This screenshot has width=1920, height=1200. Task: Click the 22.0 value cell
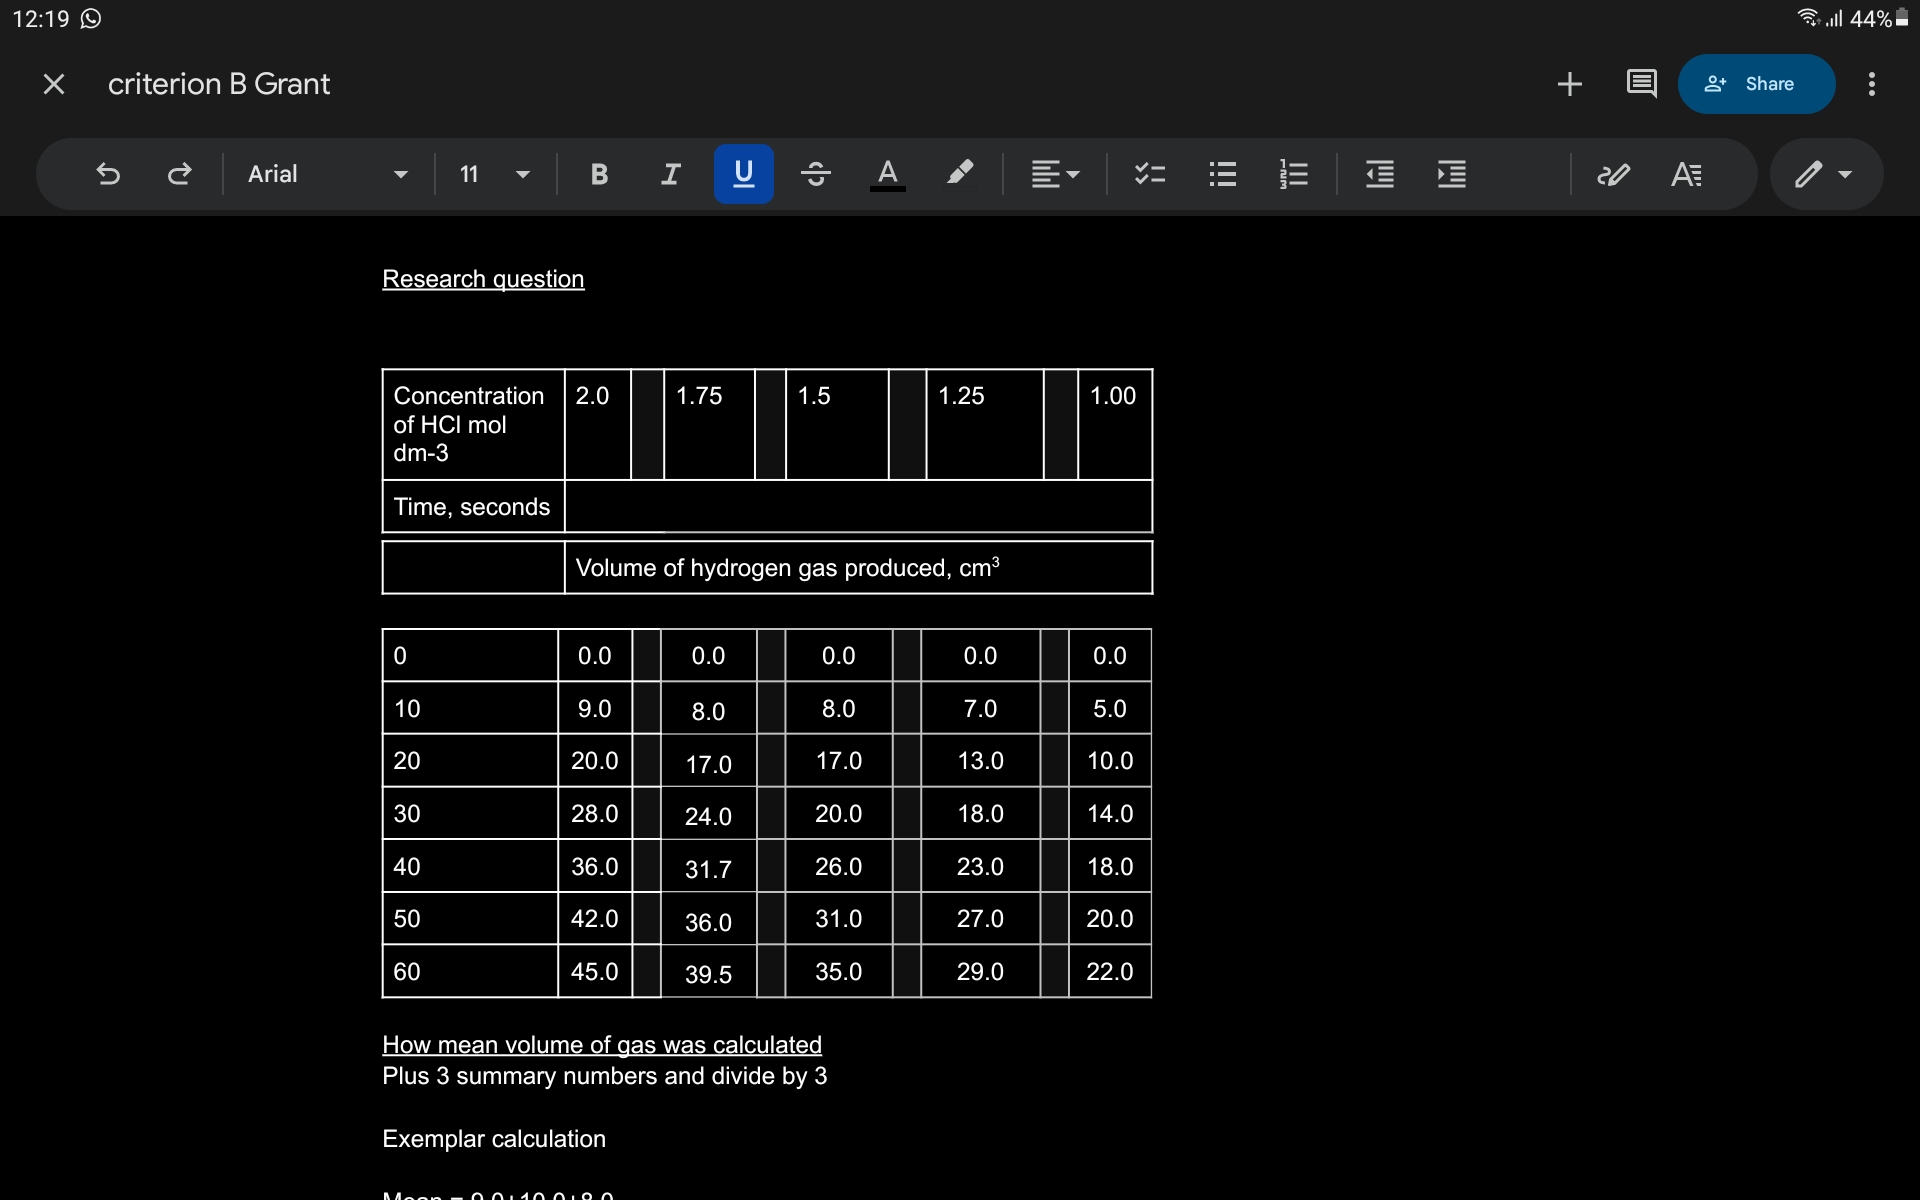[x=1110, y=971]
